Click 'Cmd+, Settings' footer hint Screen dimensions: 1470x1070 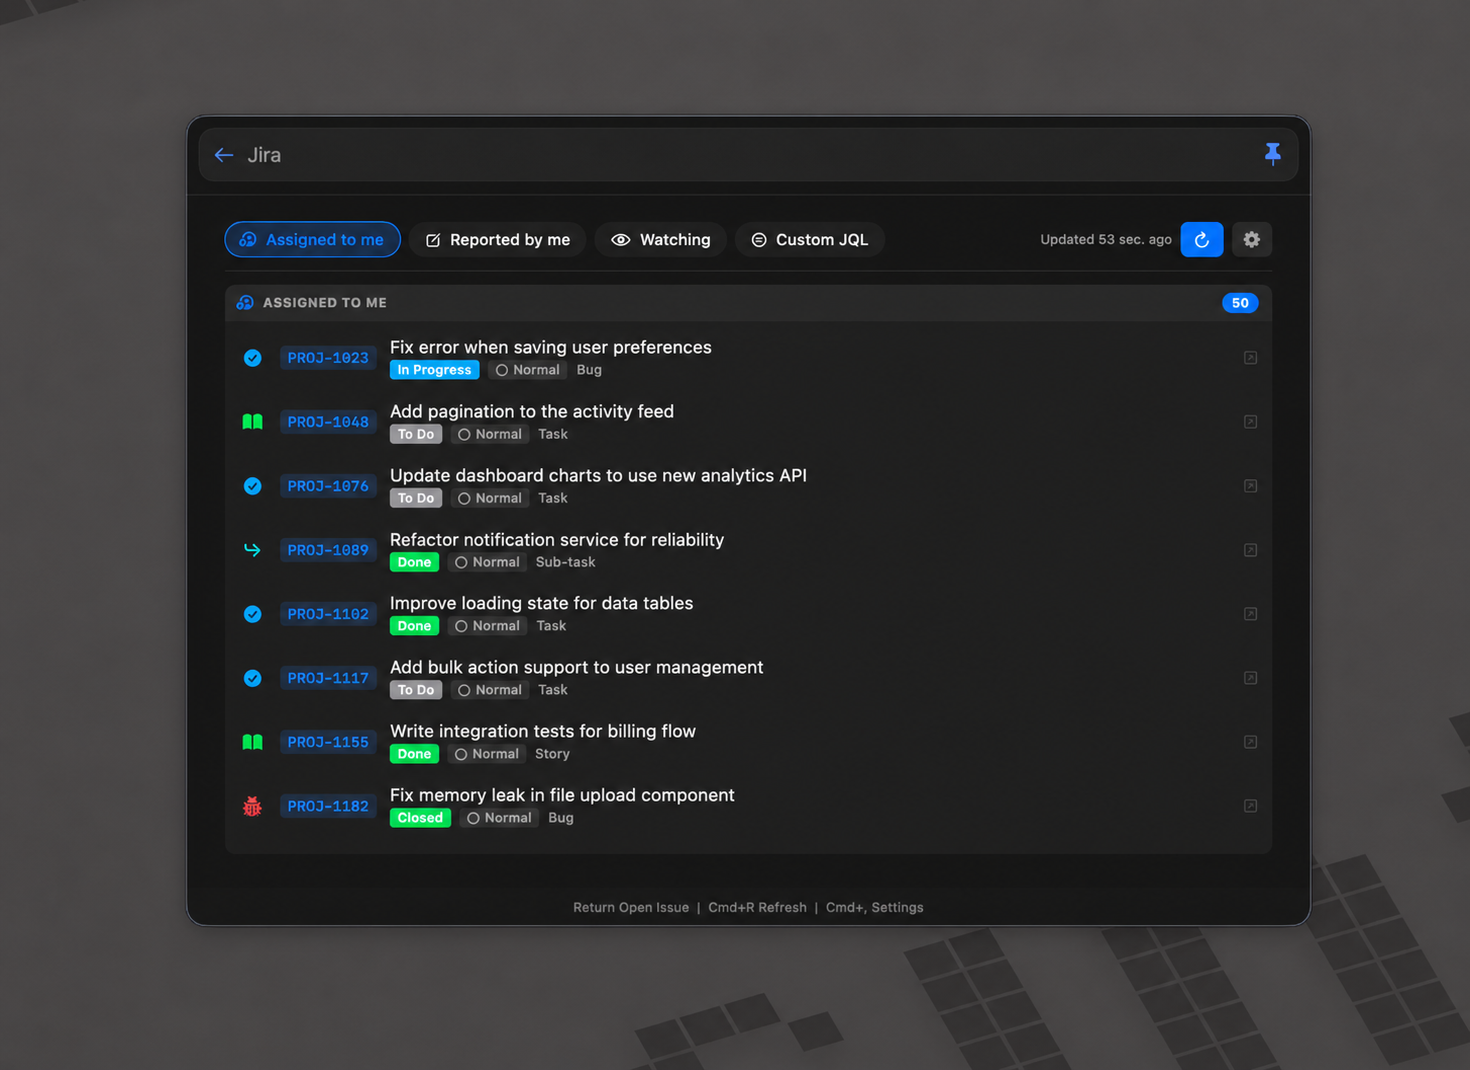(x=875, y=907)
